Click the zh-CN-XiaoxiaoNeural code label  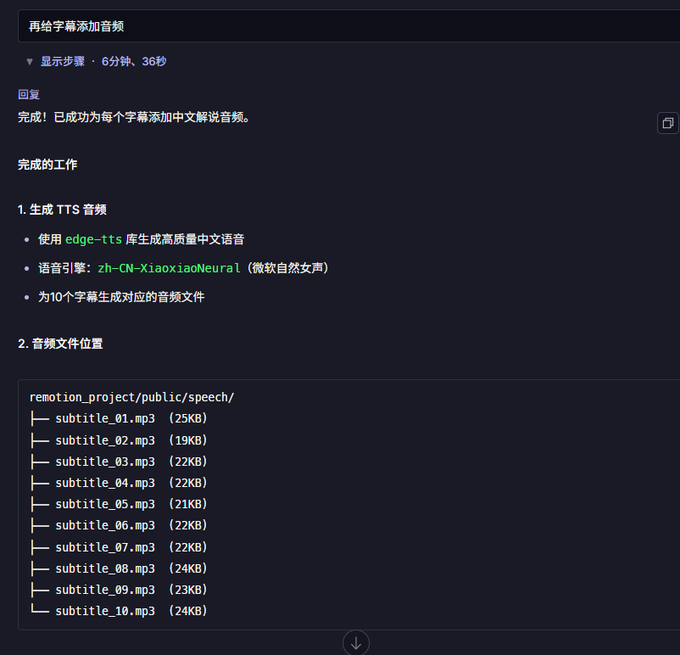coord(169,268)
